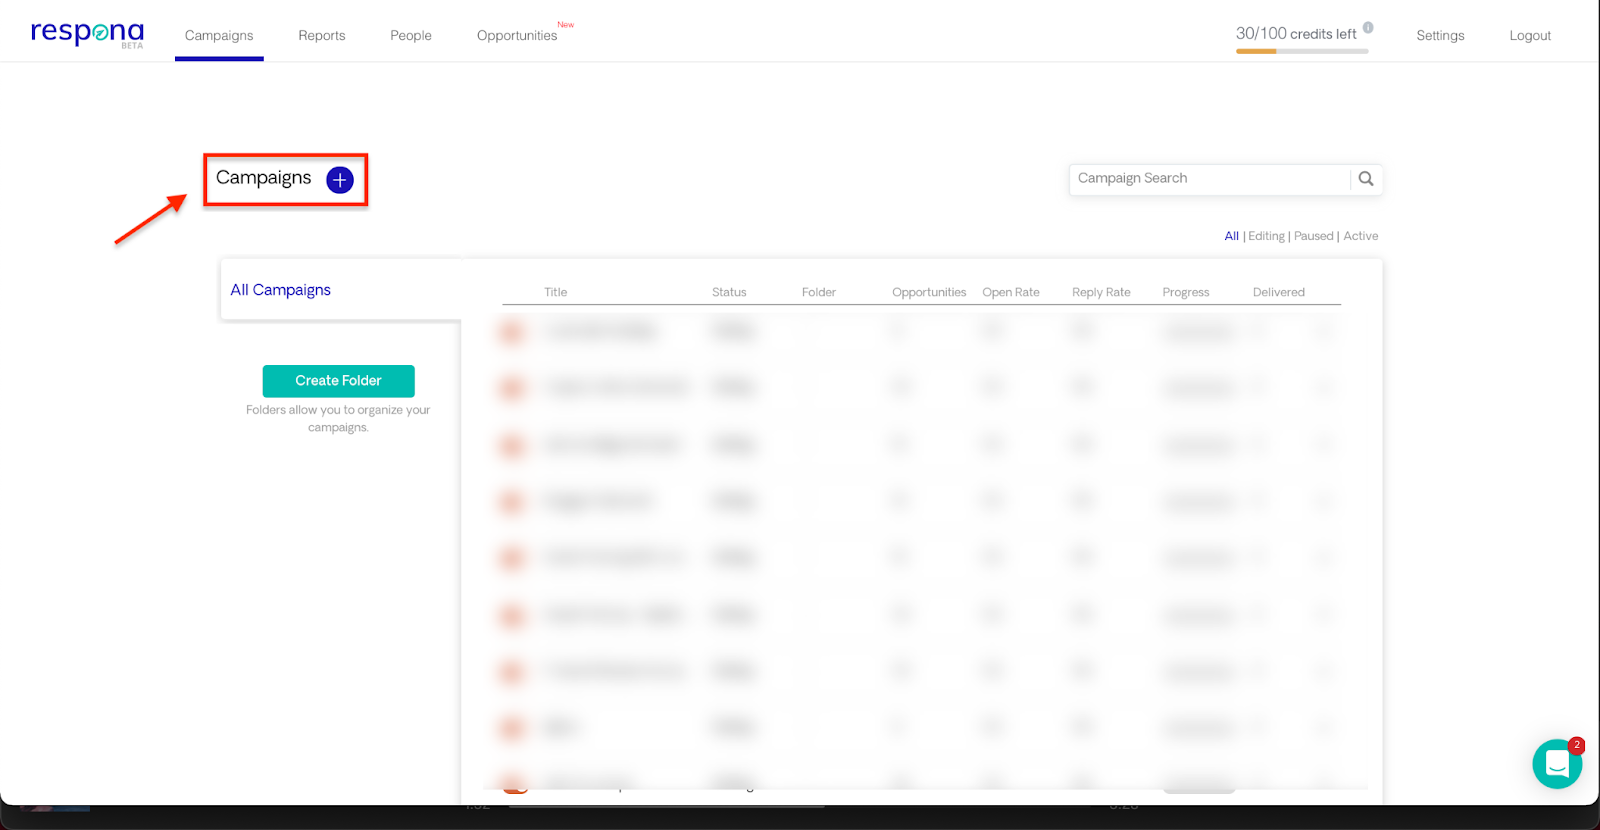Add a new campaign with plus icon

coord(340,180)
